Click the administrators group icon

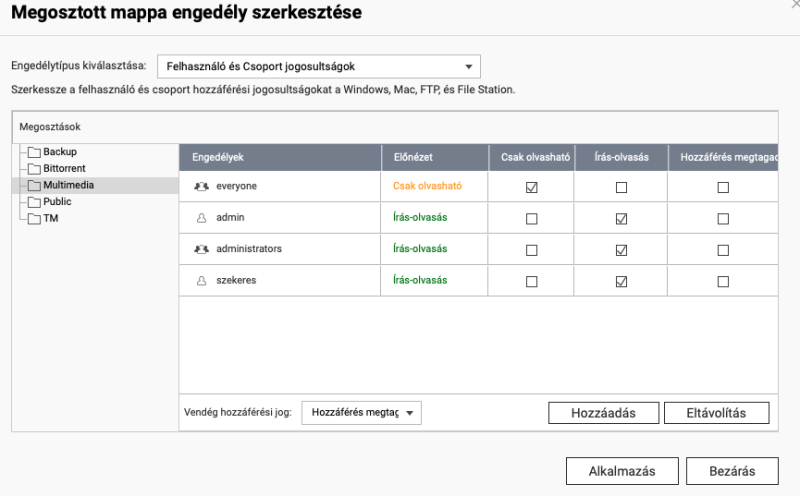(202, 250)
